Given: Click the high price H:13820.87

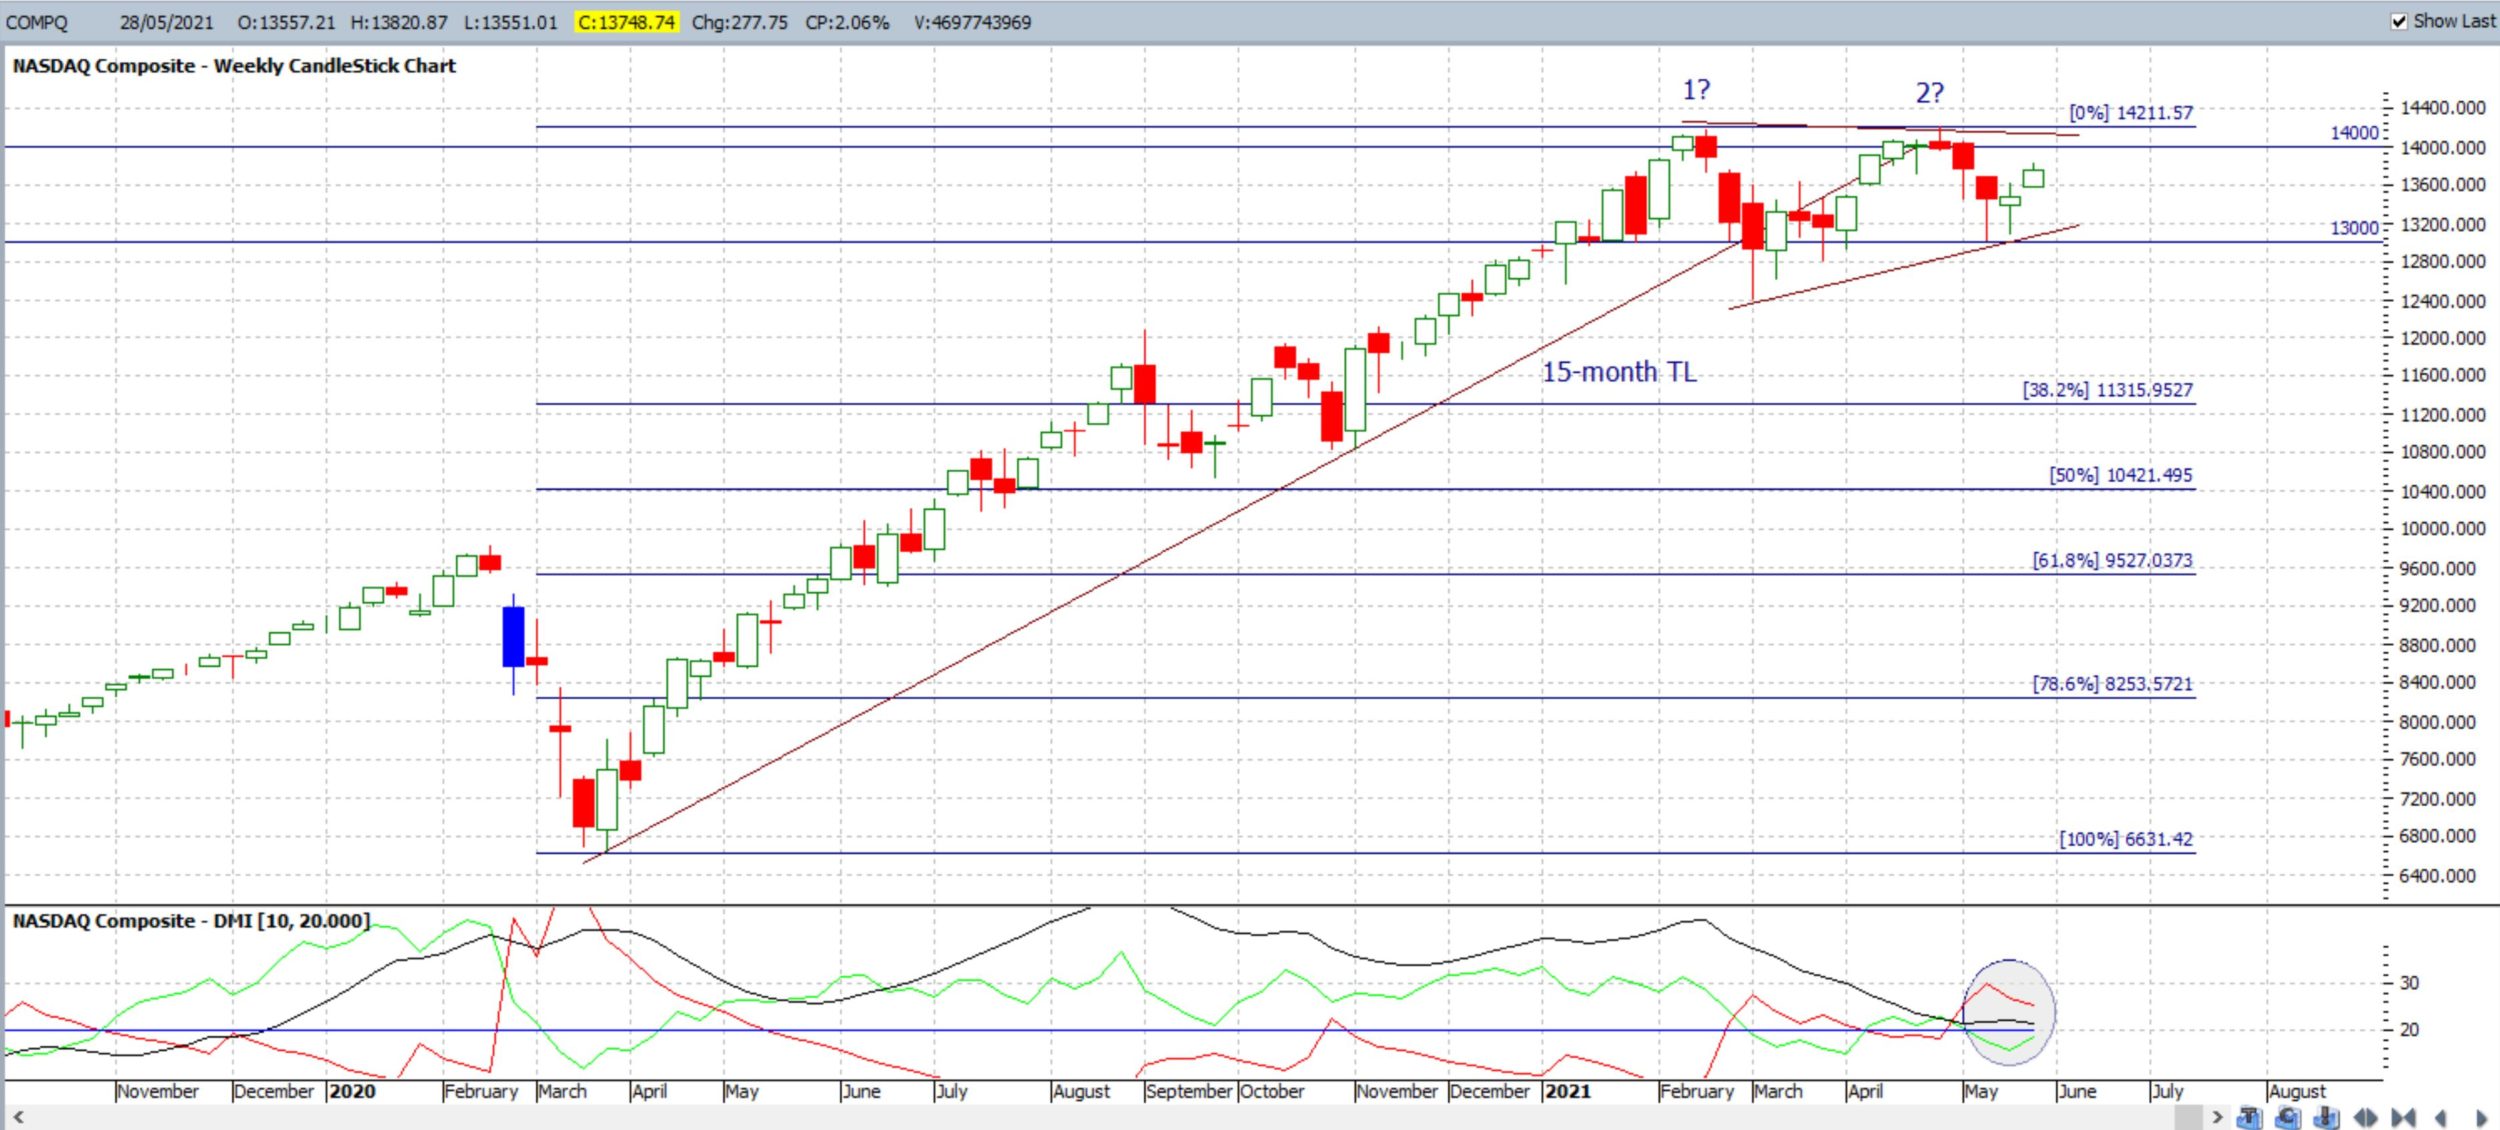Looking at the screenshot, I should click(399, 22).
